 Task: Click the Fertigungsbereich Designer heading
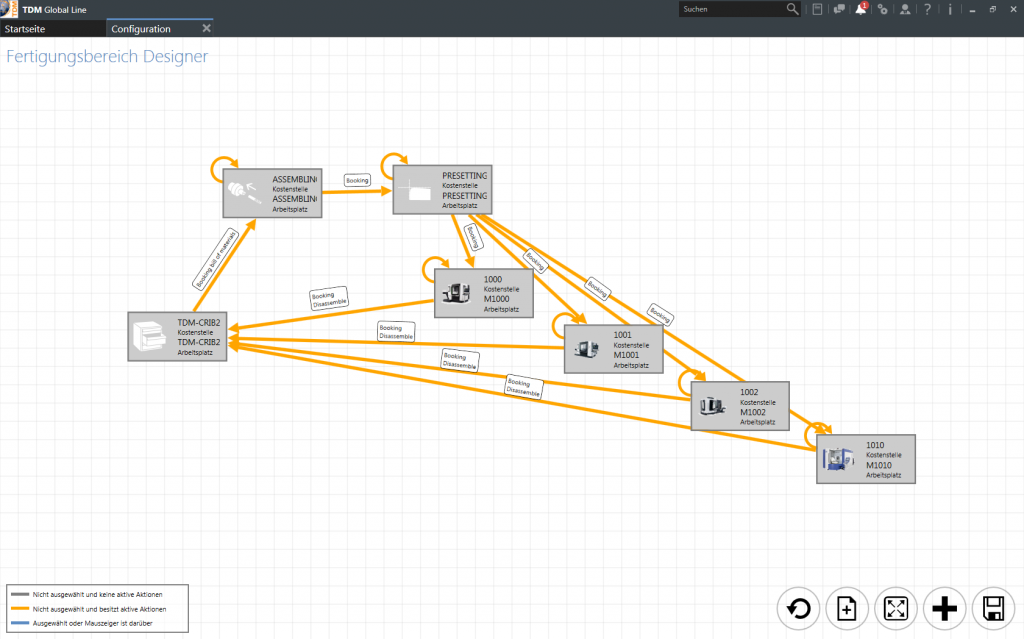[x=107, y=56]
